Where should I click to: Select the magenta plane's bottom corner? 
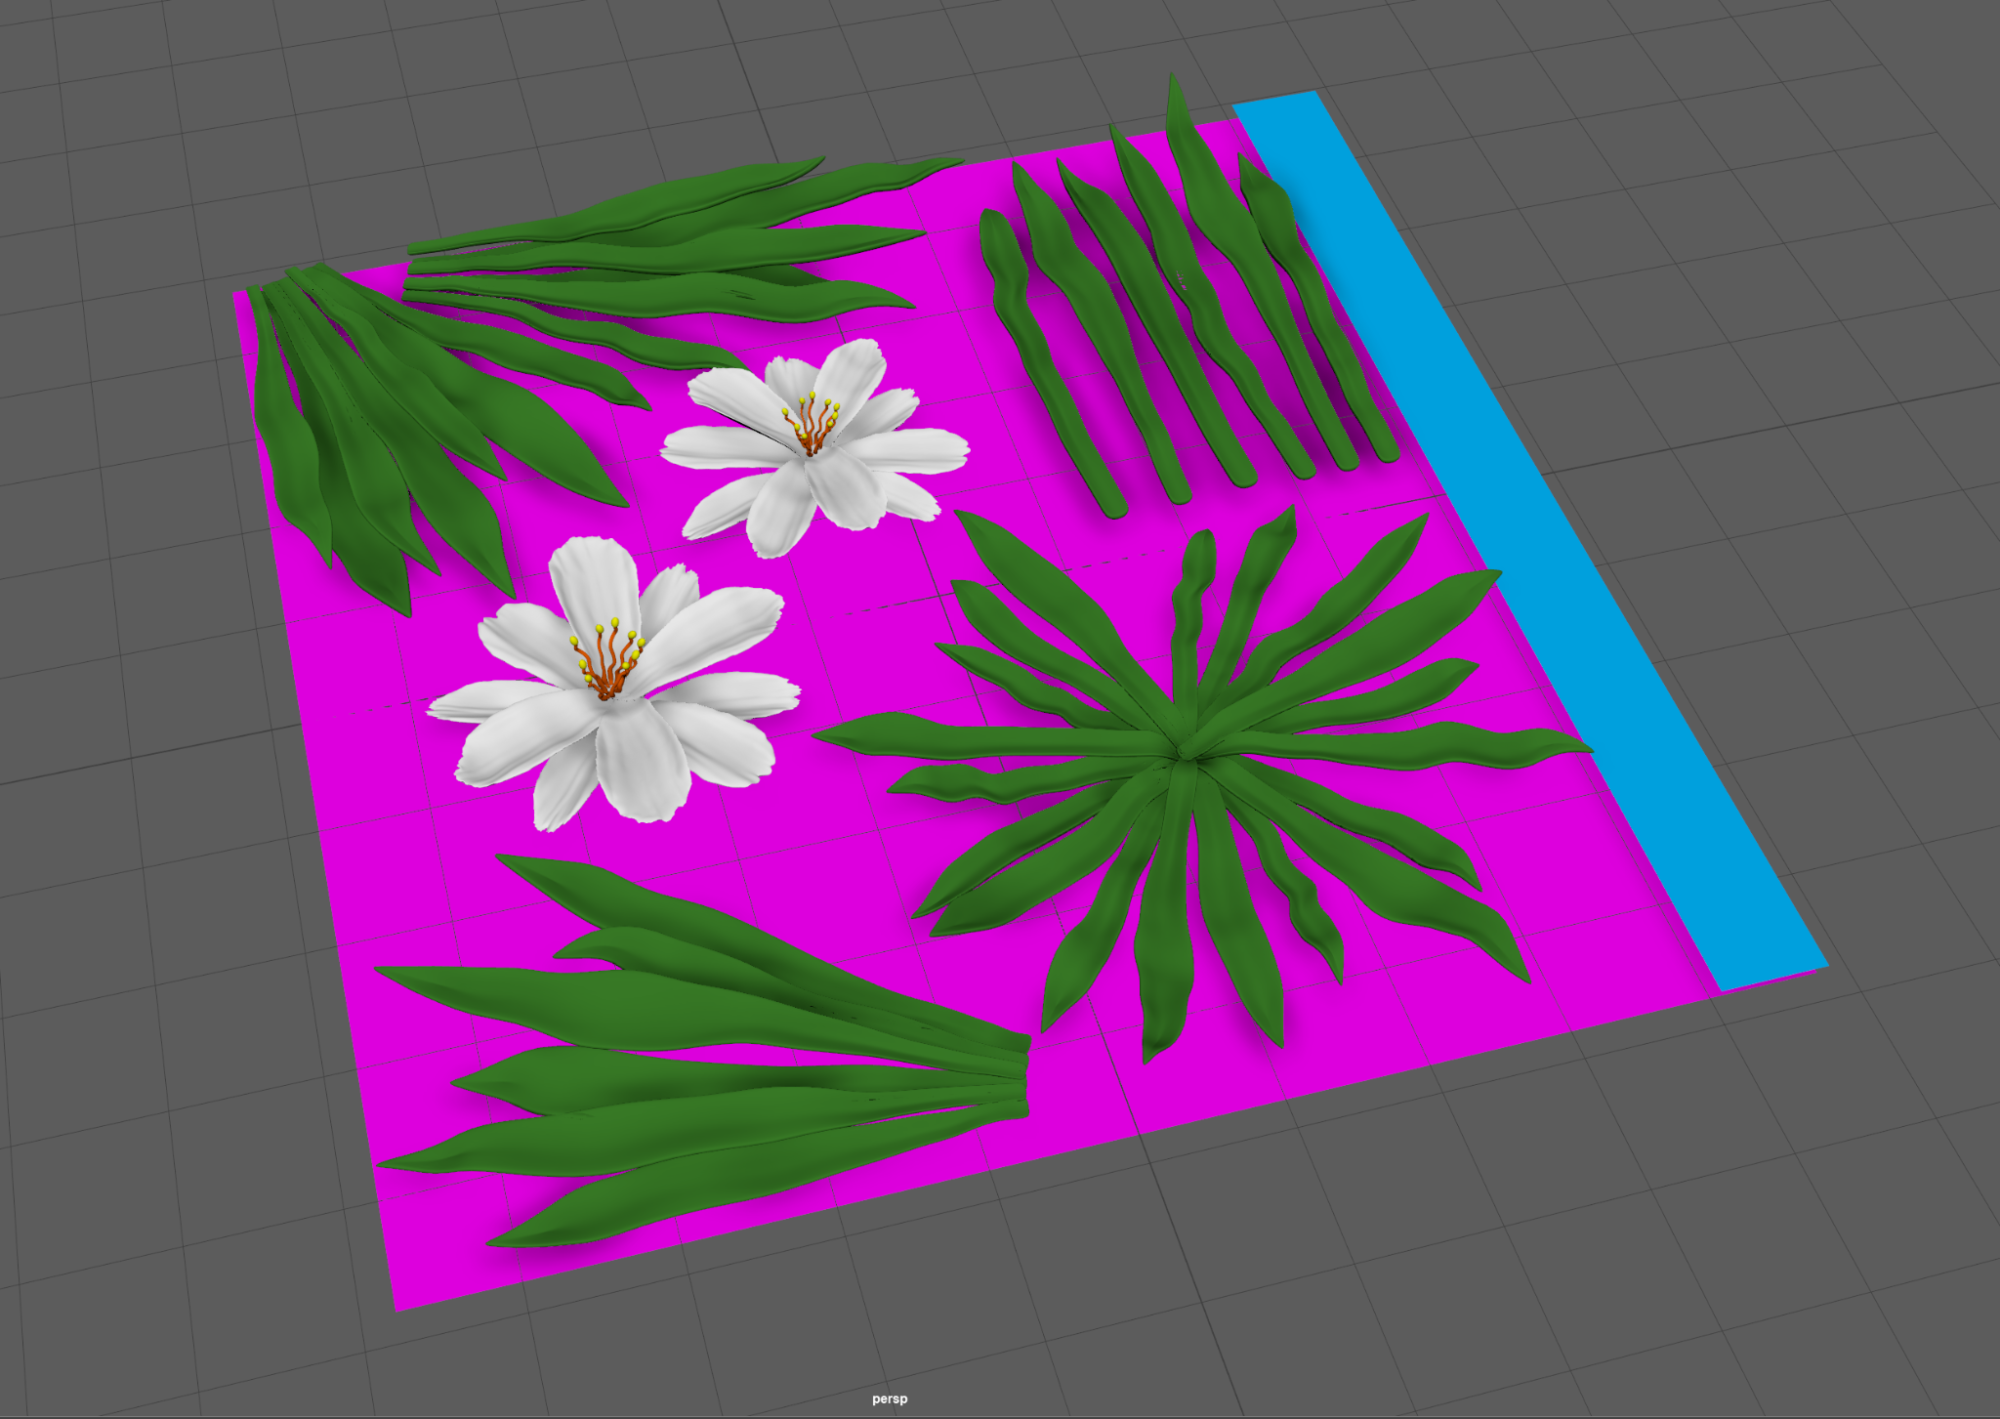[398, 1306]
